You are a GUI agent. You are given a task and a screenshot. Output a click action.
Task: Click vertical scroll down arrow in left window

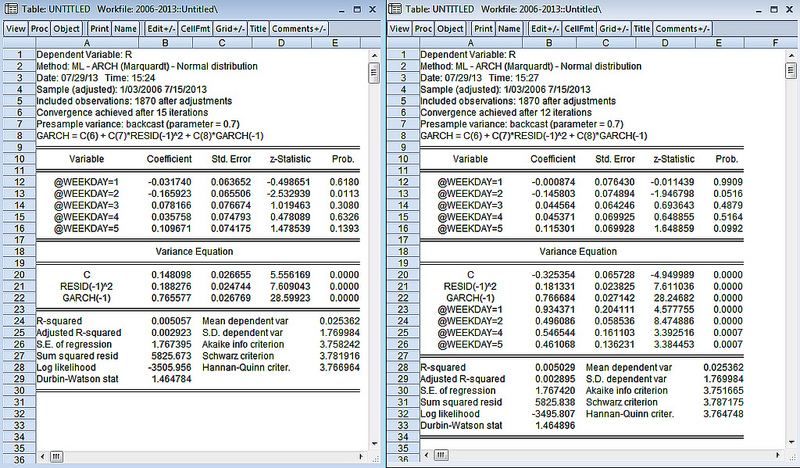pyautogui.click(x=374, y=444)
